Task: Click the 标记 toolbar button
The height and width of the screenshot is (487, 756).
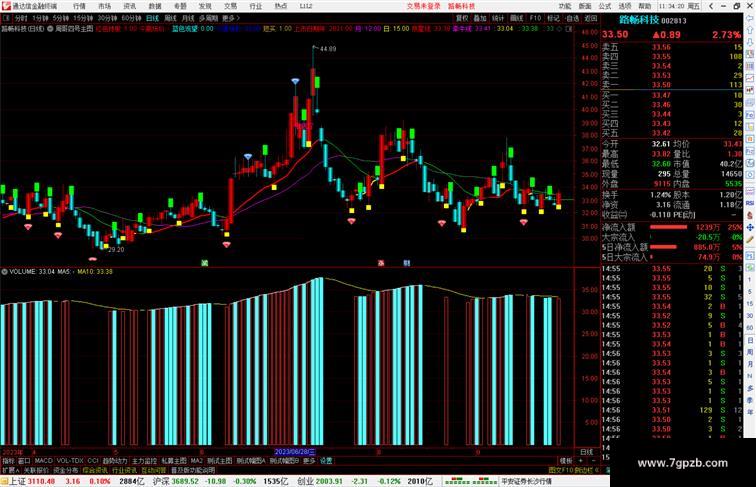Action: tap(554, 18)
